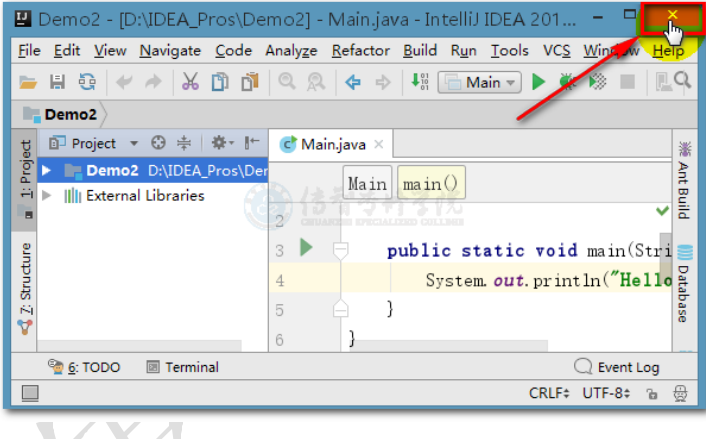Viewport: 706px width, 439px height.
Task: Change line separator CRLF in status bar
Action: tap(549, 393)
